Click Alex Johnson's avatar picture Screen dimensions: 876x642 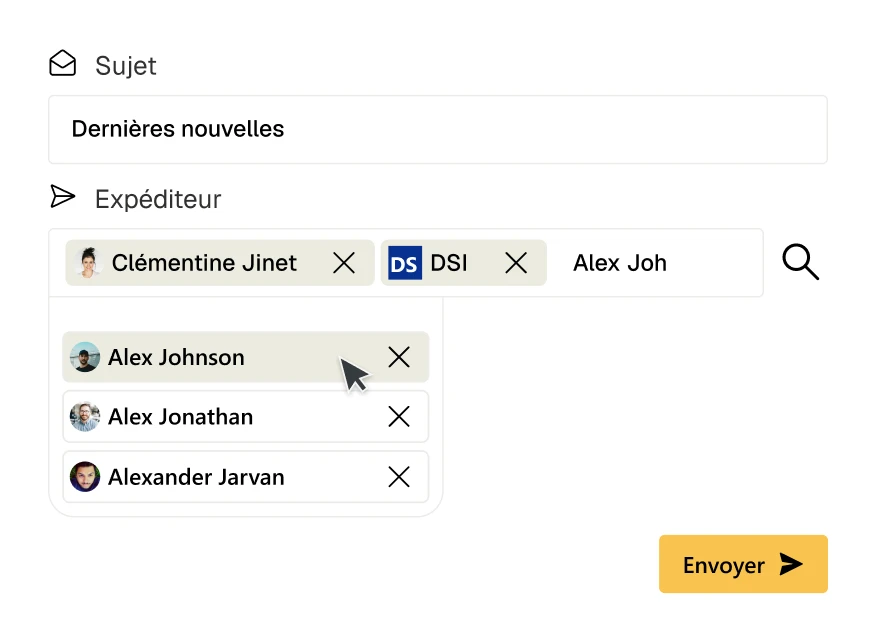[x=85, y=357]
